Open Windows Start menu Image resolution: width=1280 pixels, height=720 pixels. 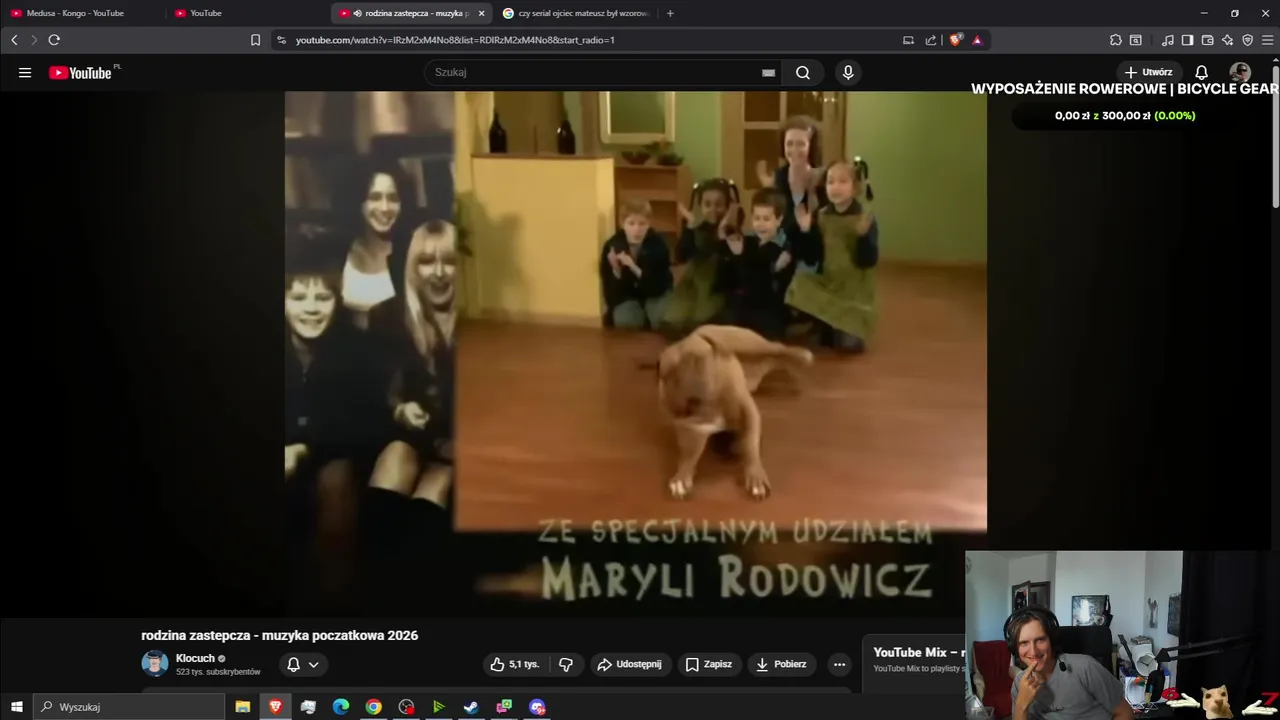[x=16, y=707]
